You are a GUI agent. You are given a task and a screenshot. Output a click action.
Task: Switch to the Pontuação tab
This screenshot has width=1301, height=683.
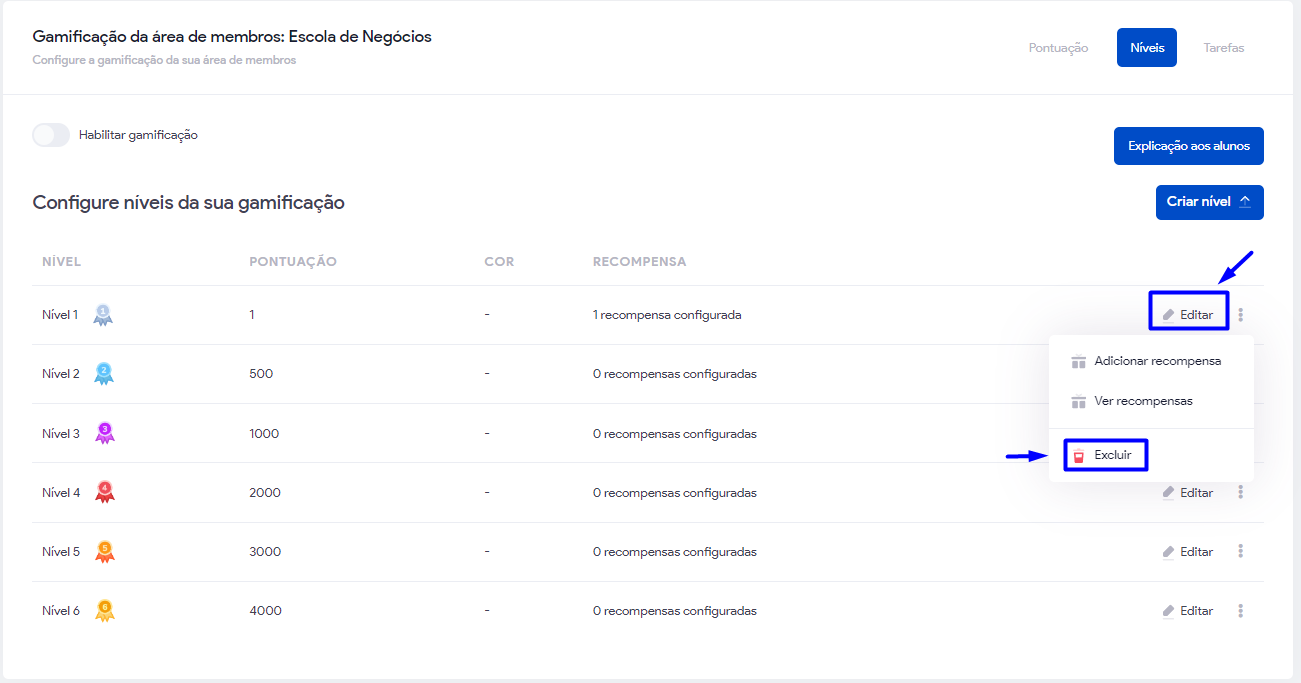coord(1058,48)
